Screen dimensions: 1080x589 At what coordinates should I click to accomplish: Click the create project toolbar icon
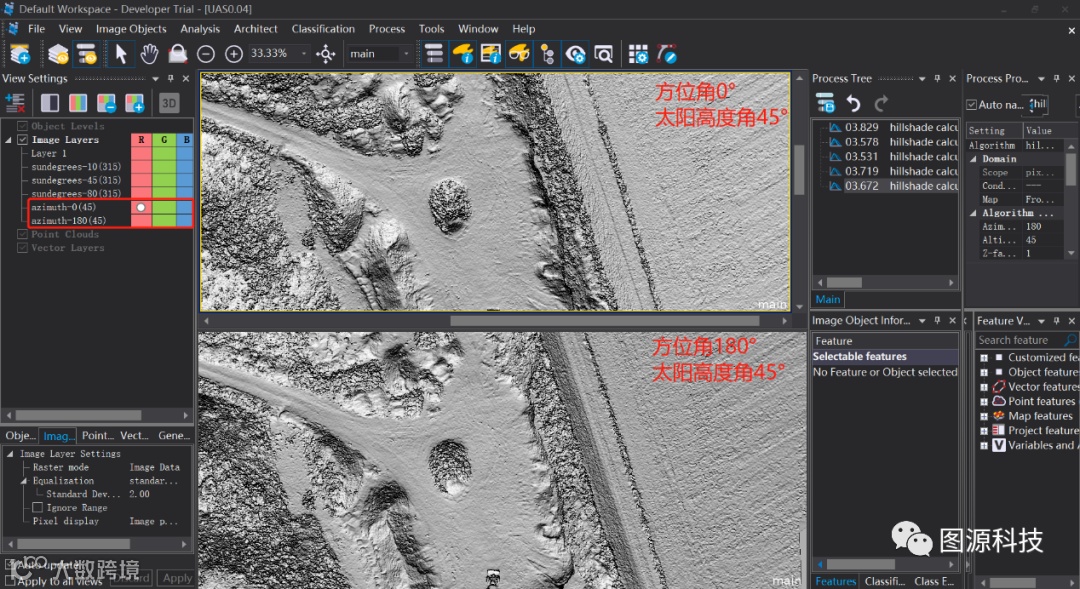point(20,54)
